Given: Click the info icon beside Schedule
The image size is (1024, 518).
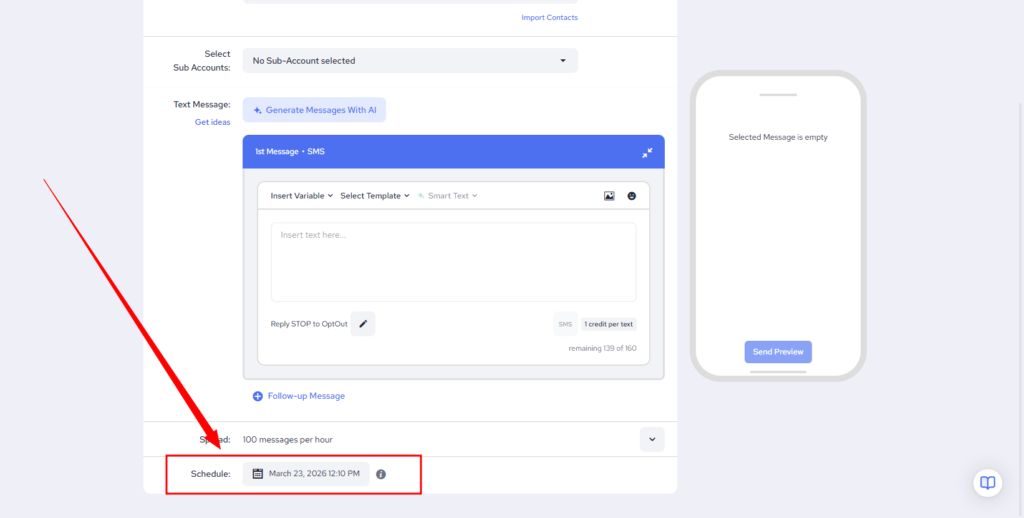Looking at the screenshot, I should click(x=381, y=474).
